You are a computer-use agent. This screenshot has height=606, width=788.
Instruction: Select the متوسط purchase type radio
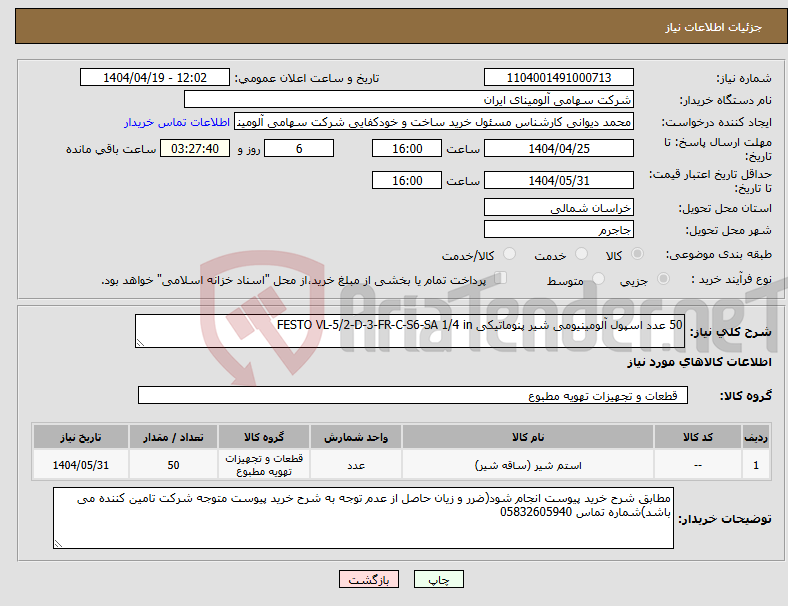click(598, 278)
